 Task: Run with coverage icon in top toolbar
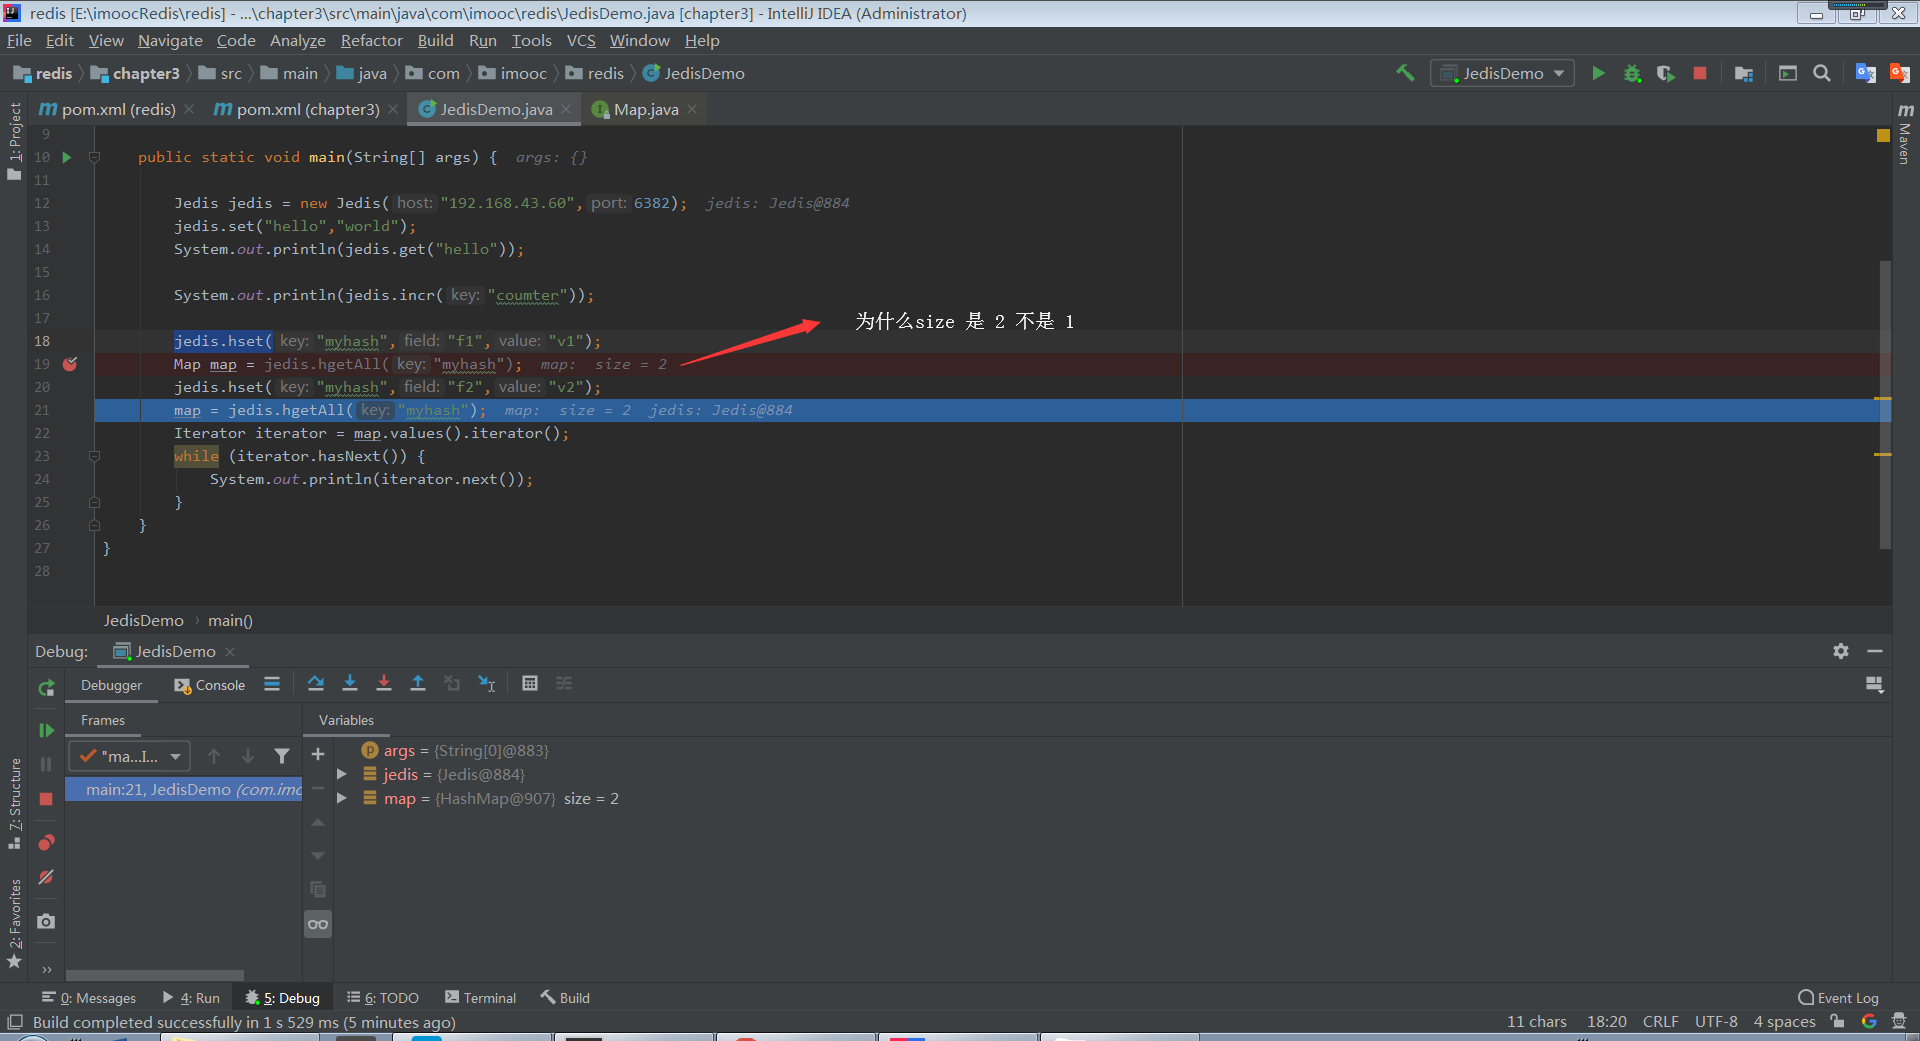pos(1665,73)
